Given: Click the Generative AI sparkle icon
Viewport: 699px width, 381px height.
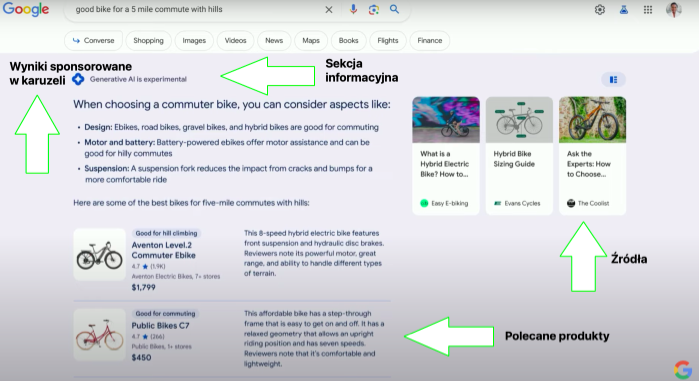Looking at the screenshot, I should click(78, 79).
